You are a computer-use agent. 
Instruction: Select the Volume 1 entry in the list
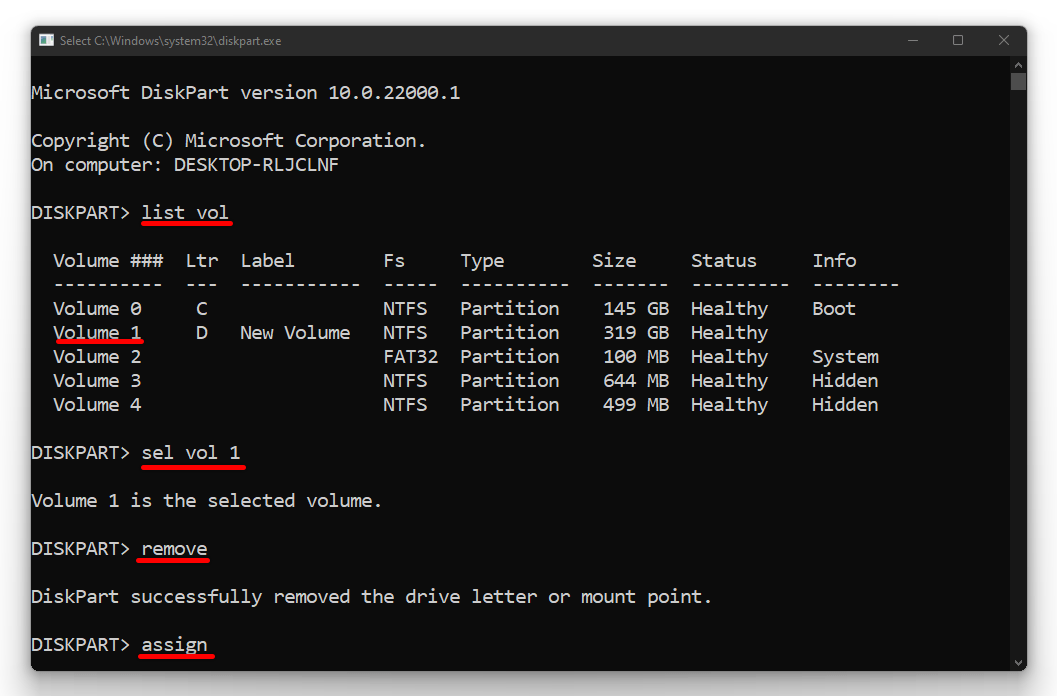(97, 332)
